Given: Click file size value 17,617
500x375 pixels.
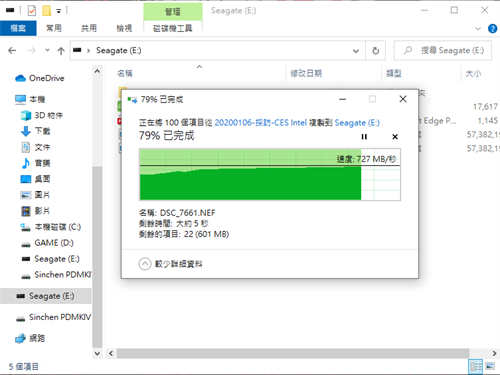Looking at the screenshot, I should (485, 107).
